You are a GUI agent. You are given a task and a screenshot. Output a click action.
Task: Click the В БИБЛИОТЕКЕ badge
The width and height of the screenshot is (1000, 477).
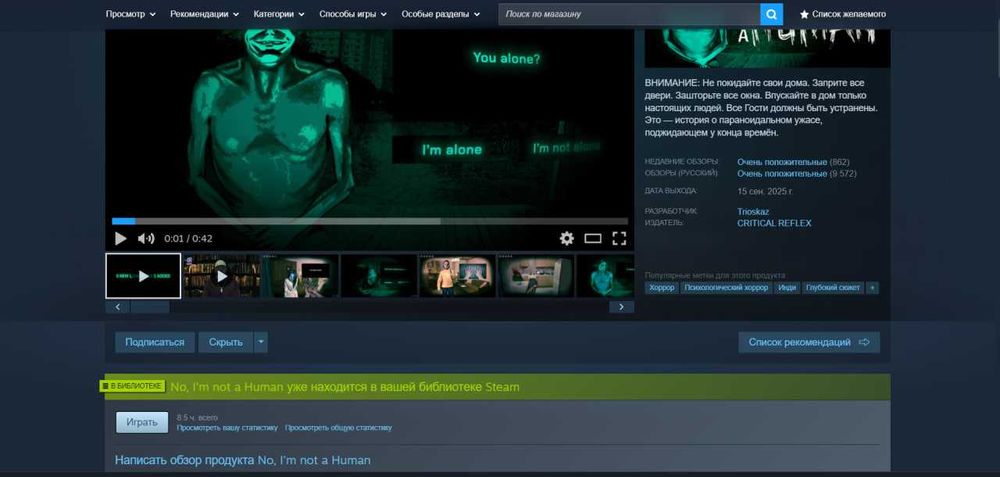click(x=133, y=386)
